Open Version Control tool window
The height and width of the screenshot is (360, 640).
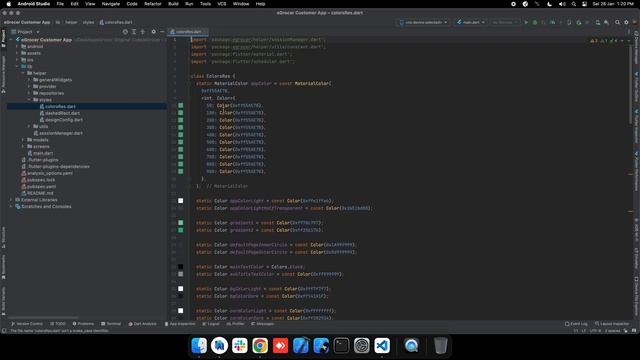coord(27,324)
